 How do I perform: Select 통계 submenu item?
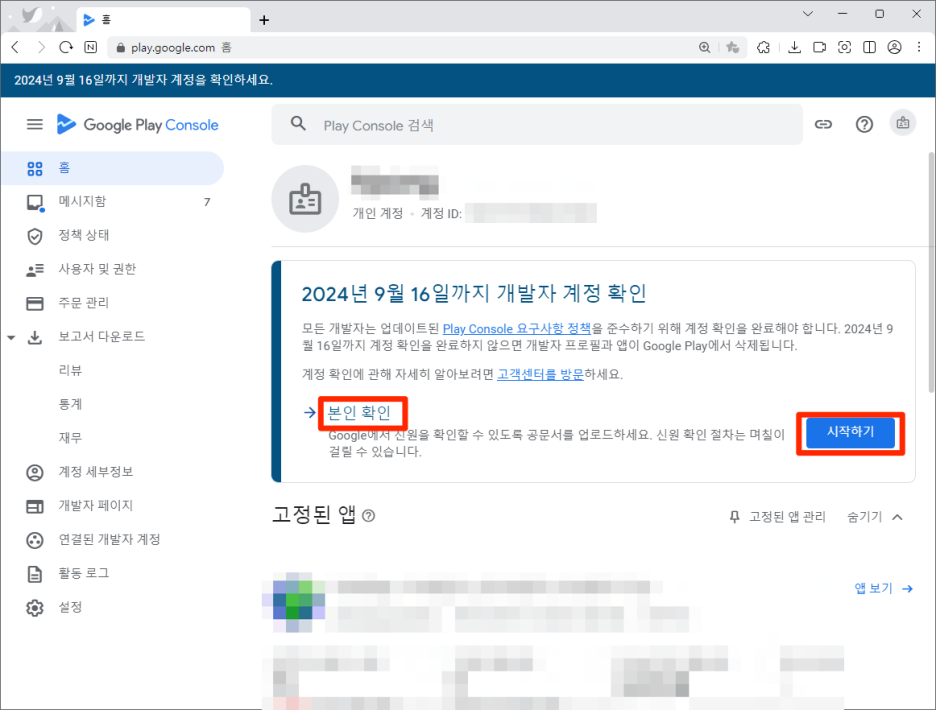pyautogui.click(x=70, y=404)
